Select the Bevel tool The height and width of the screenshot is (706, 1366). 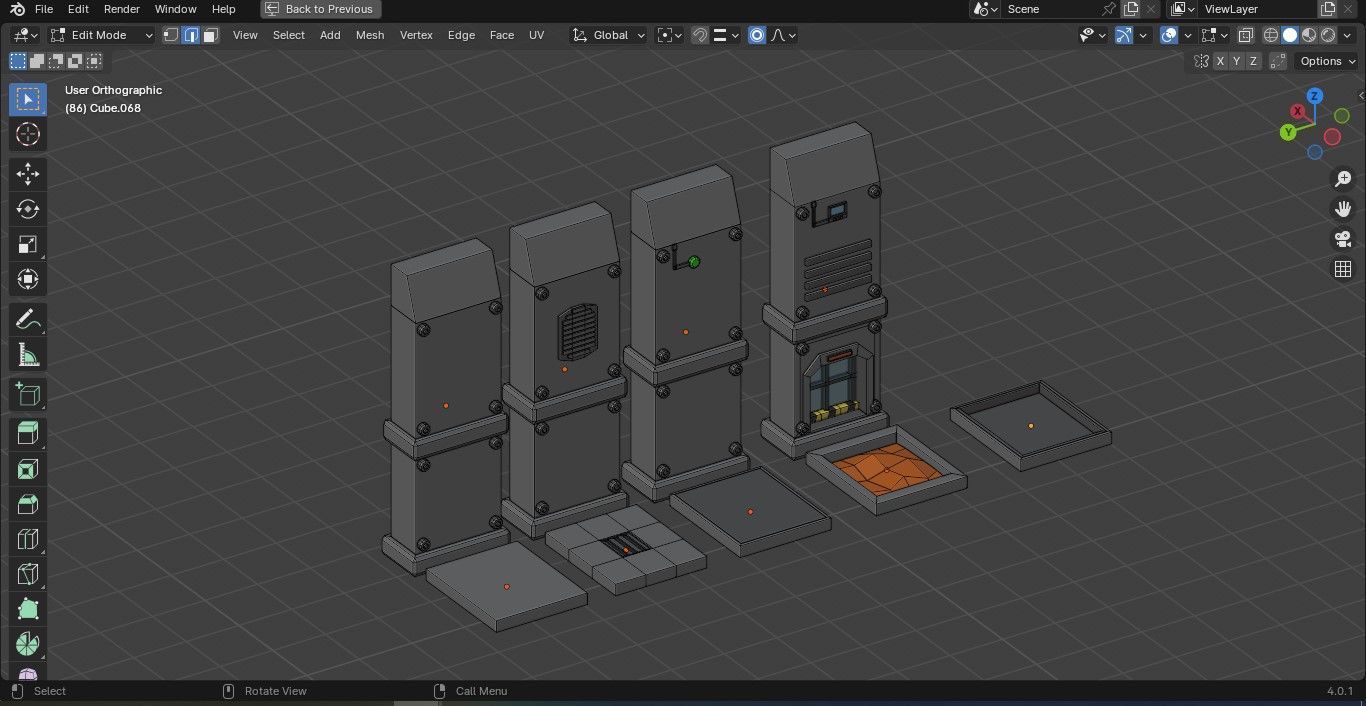tap(27, 504)
